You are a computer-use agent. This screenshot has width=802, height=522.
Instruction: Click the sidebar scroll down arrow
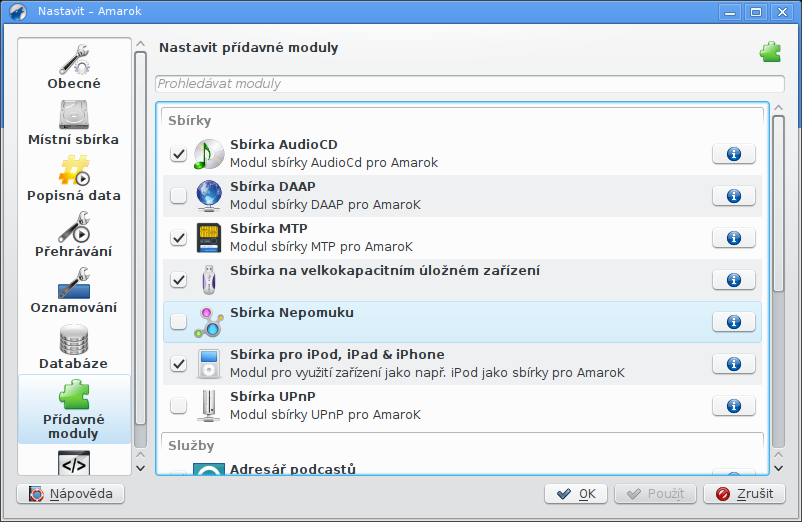click(x=141, y=468)
